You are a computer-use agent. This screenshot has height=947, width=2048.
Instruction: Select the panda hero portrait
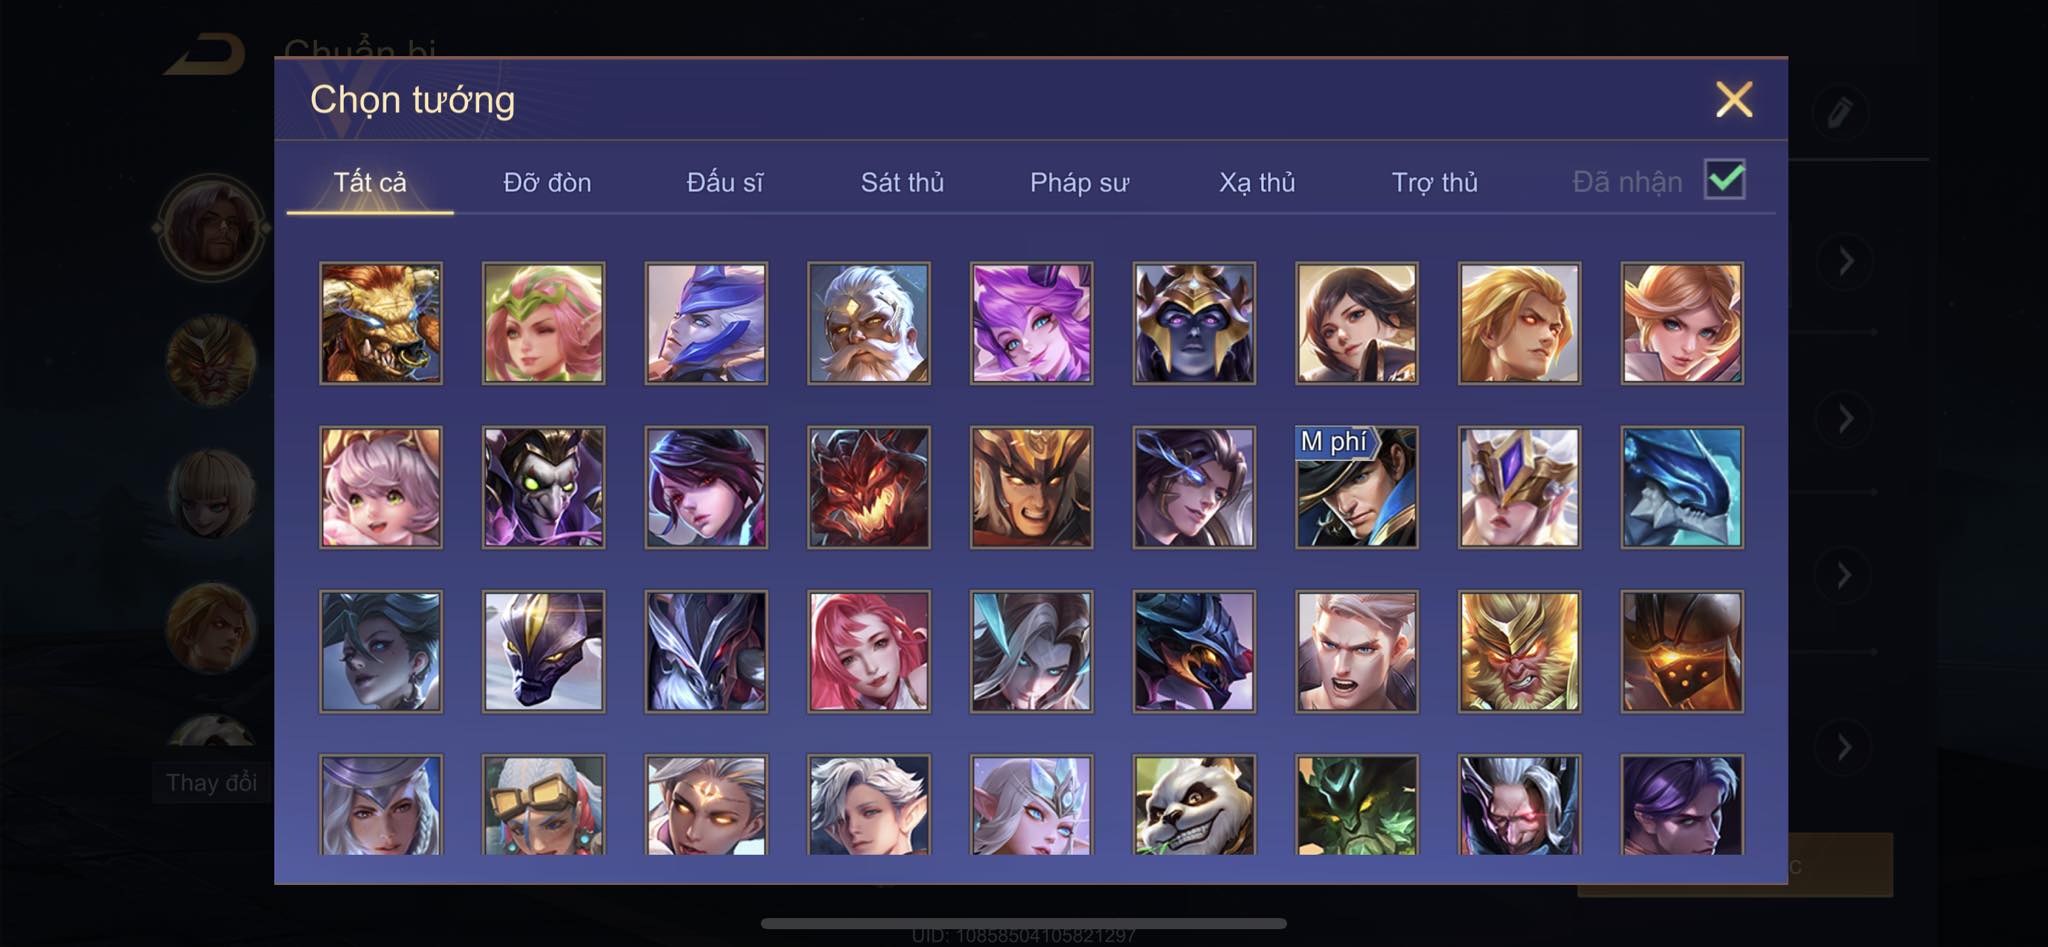click(1194, 805)
